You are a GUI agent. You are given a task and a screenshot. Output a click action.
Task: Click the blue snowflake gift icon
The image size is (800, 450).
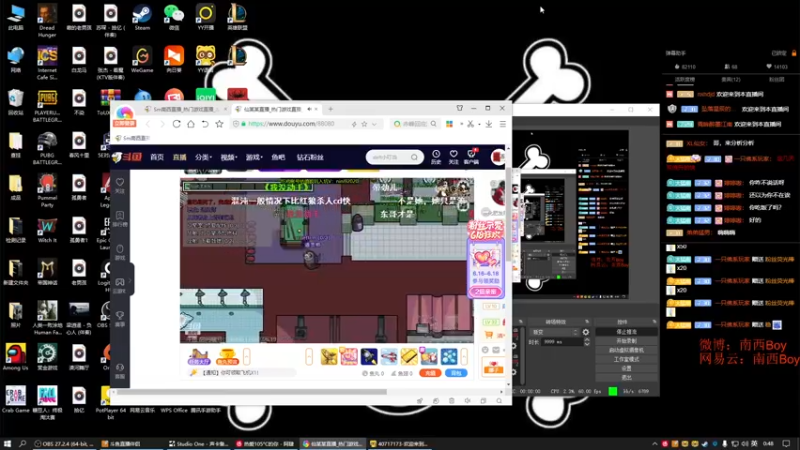pos(449,357)
